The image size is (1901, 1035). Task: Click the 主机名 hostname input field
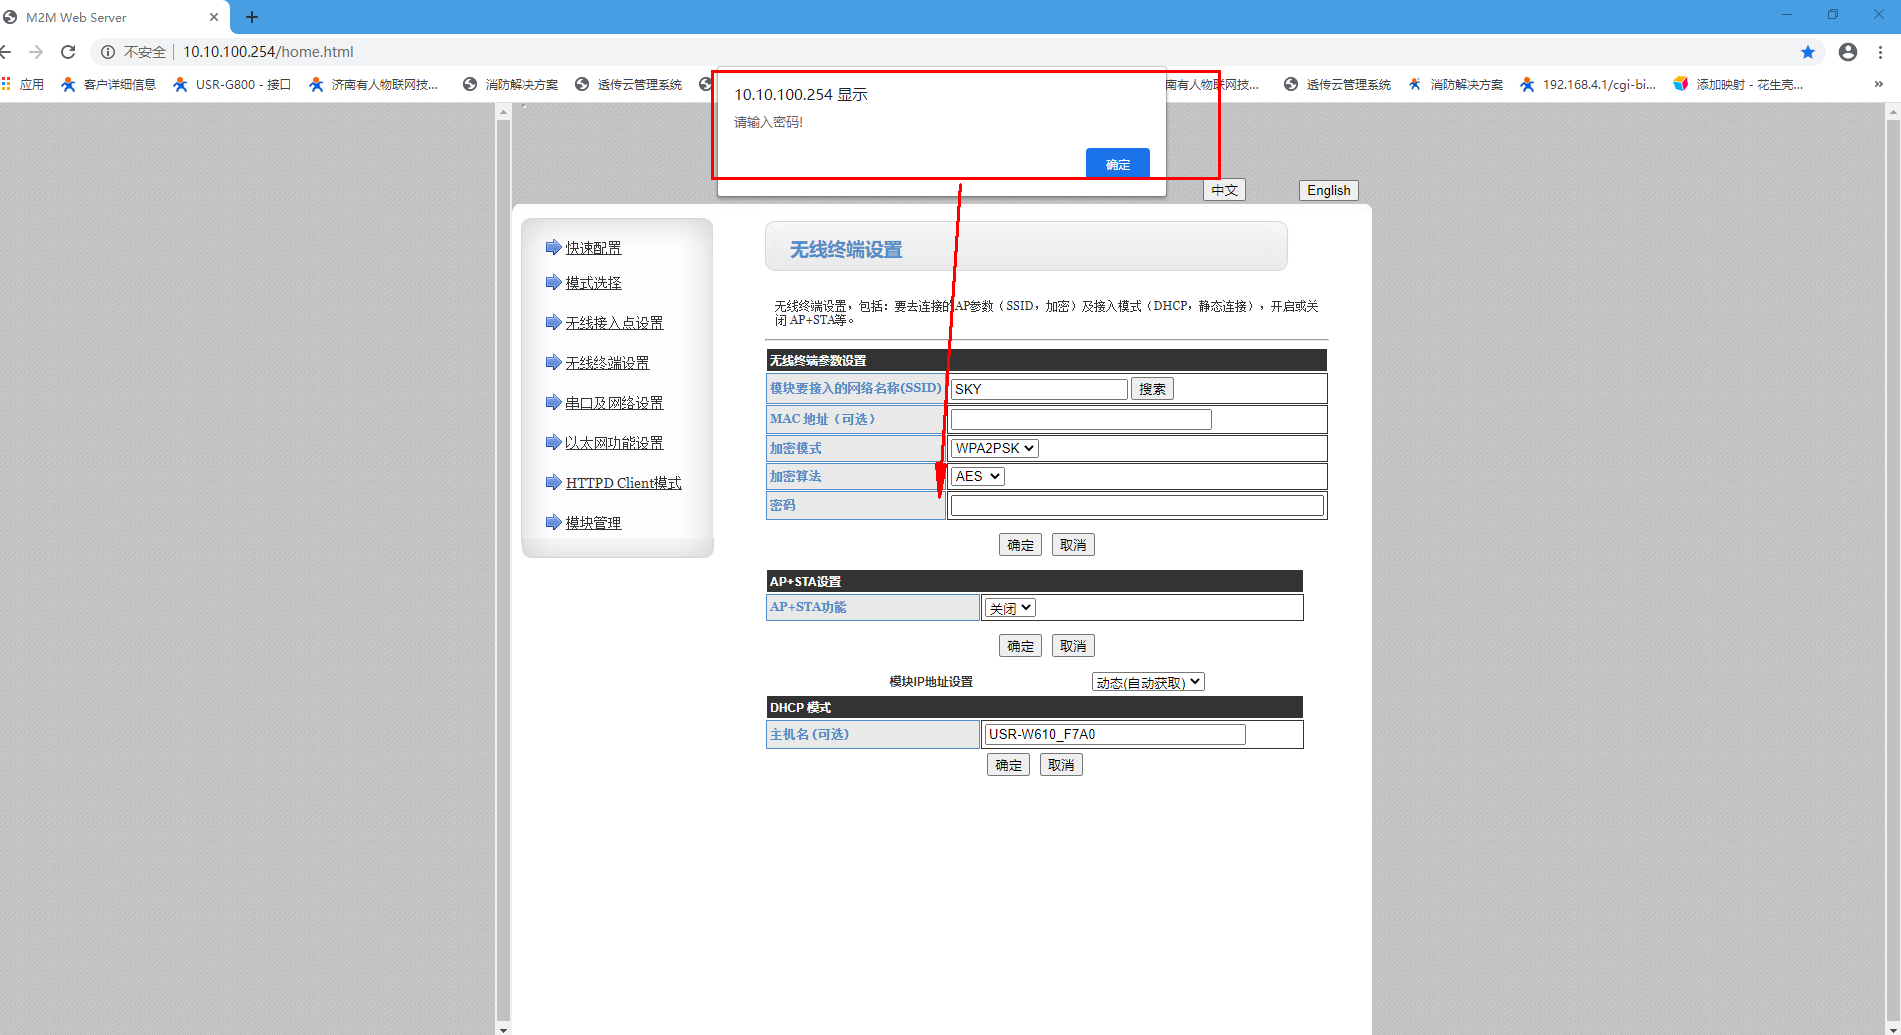click(1114, 734)
